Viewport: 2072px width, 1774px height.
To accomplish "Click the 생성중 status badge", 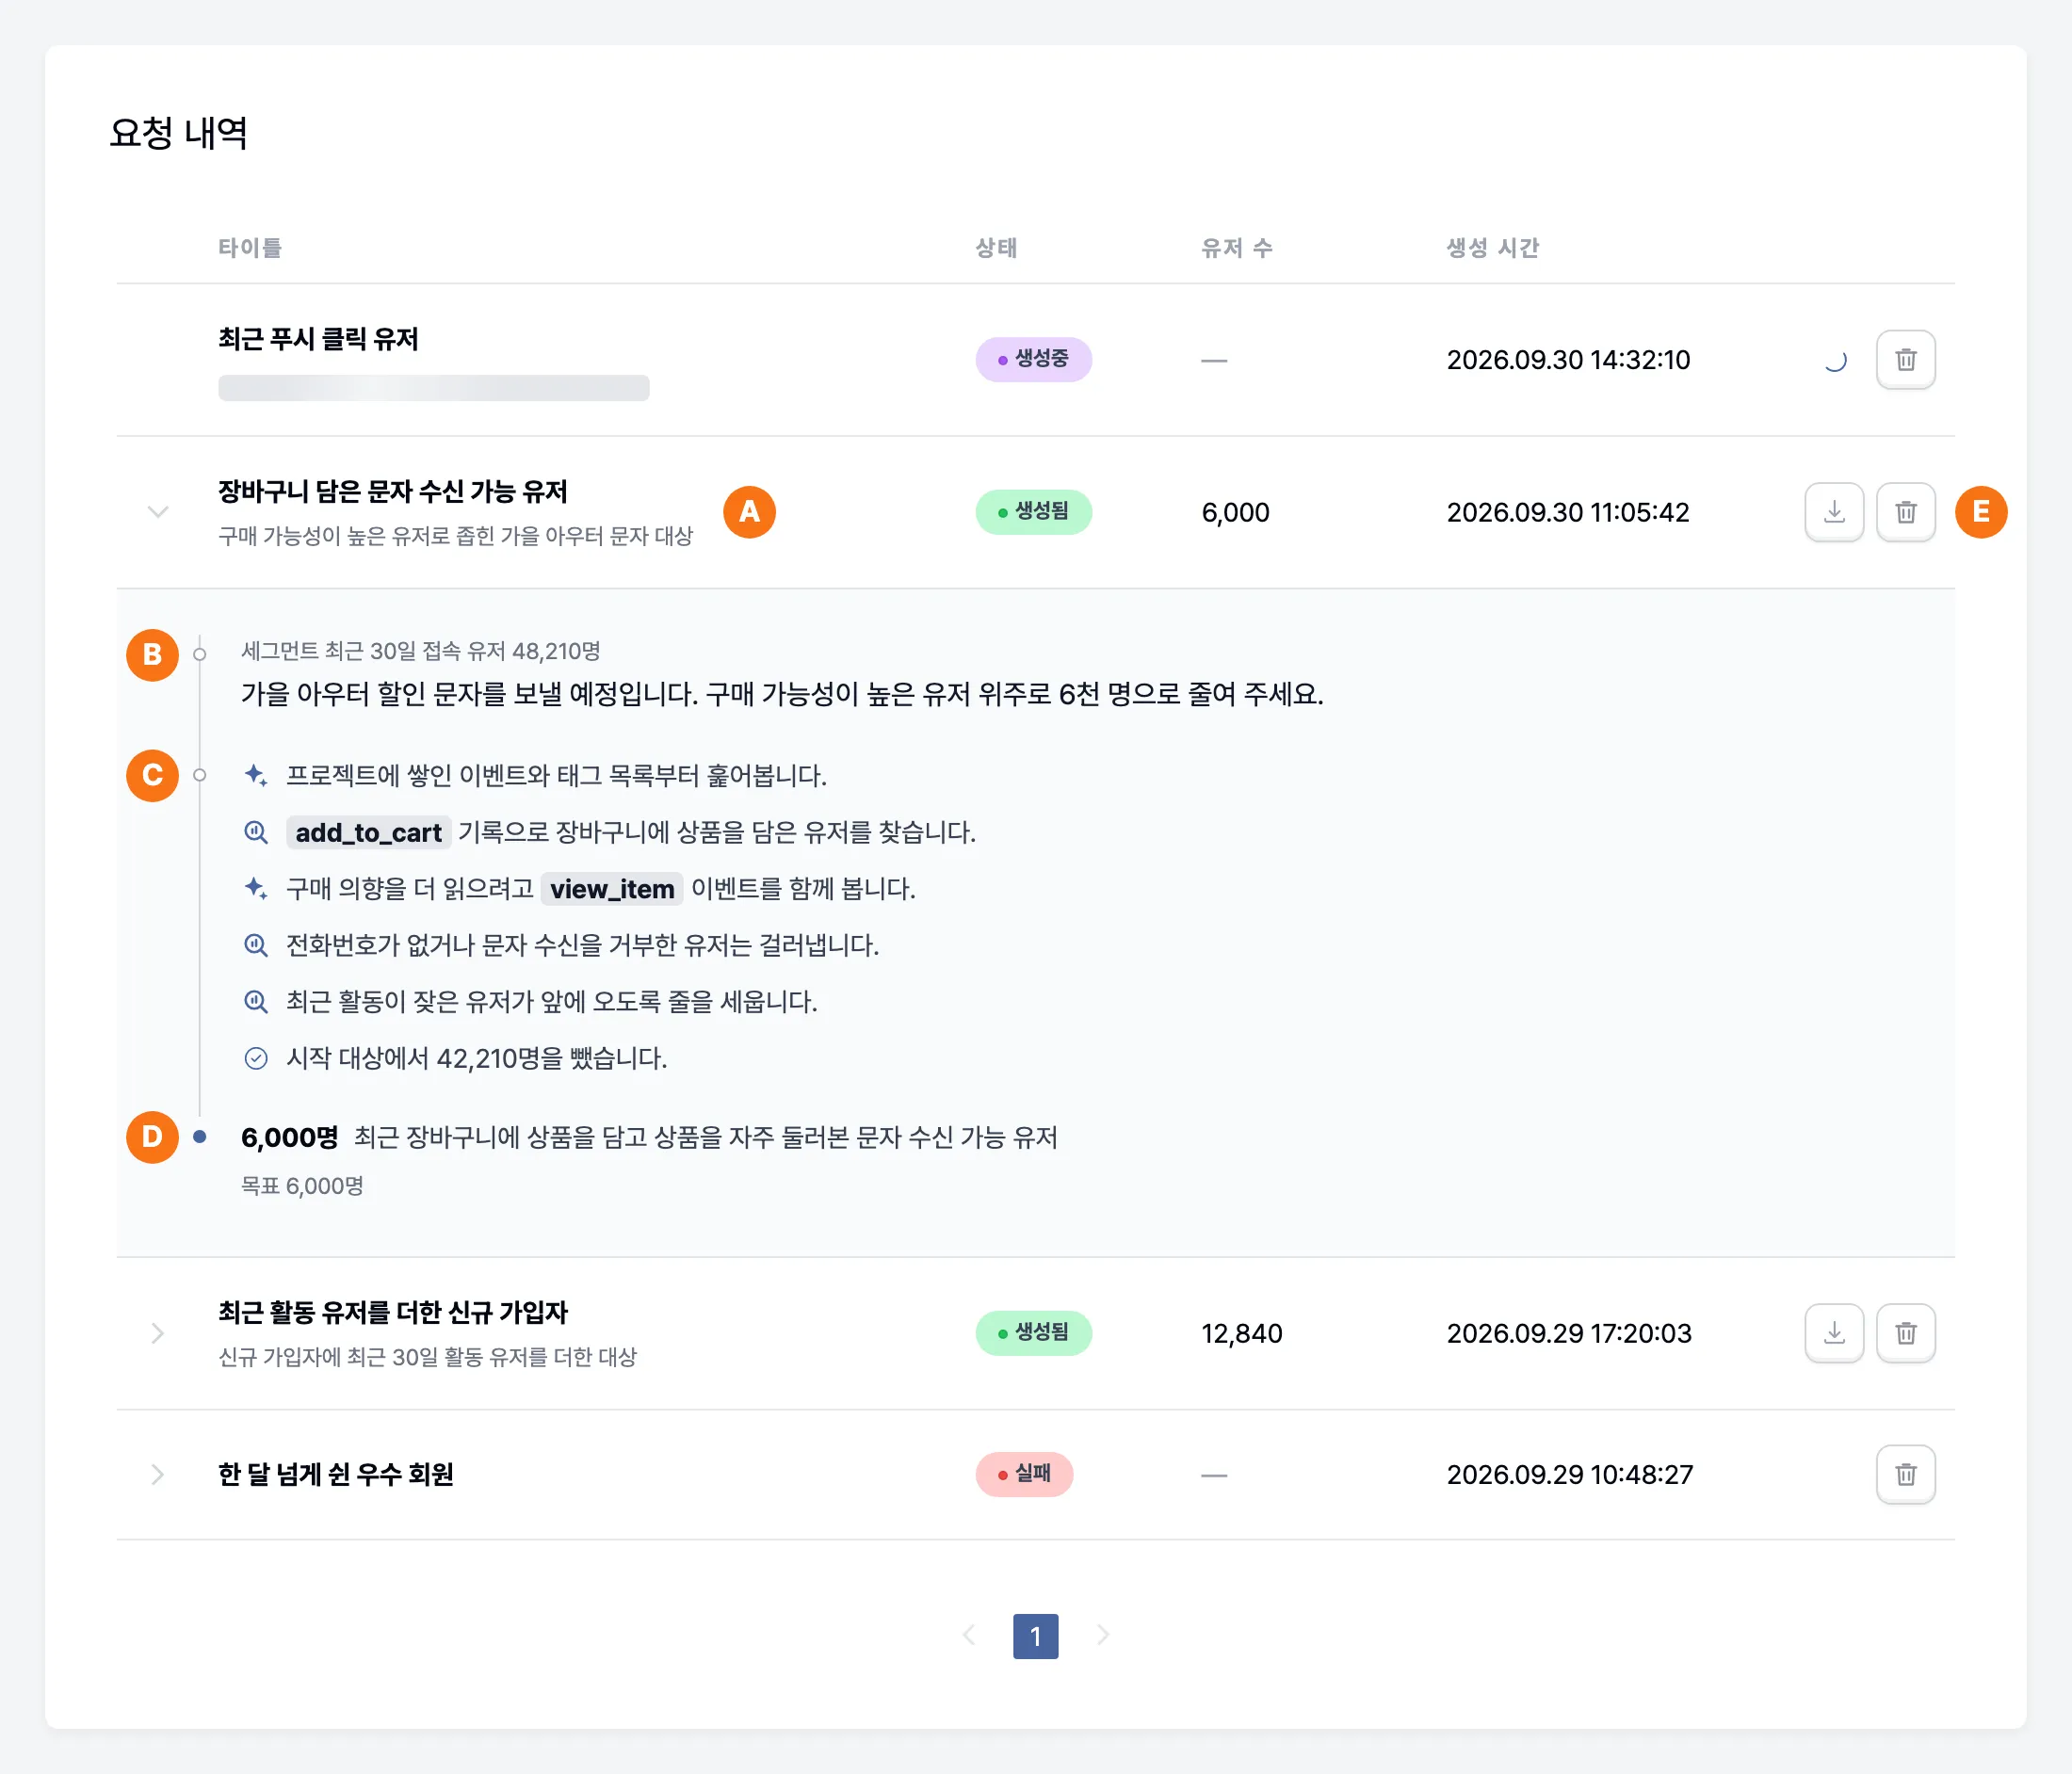I will pyautogui.click(x=1033, y=359).
